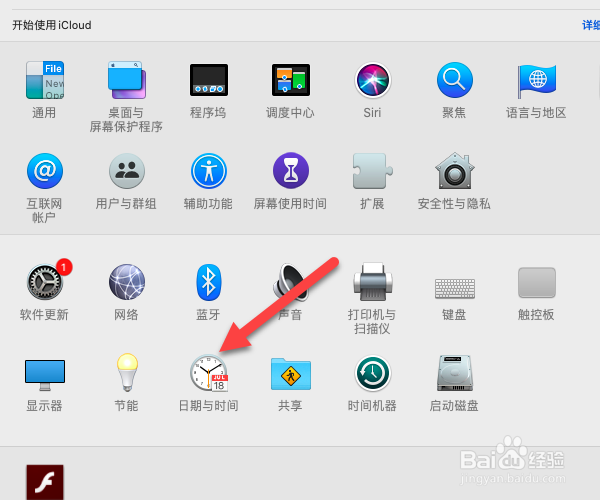Open 软件更新 gear icon
The width and height of the screenshot is (600, 500).
click(x=45, y=282)
